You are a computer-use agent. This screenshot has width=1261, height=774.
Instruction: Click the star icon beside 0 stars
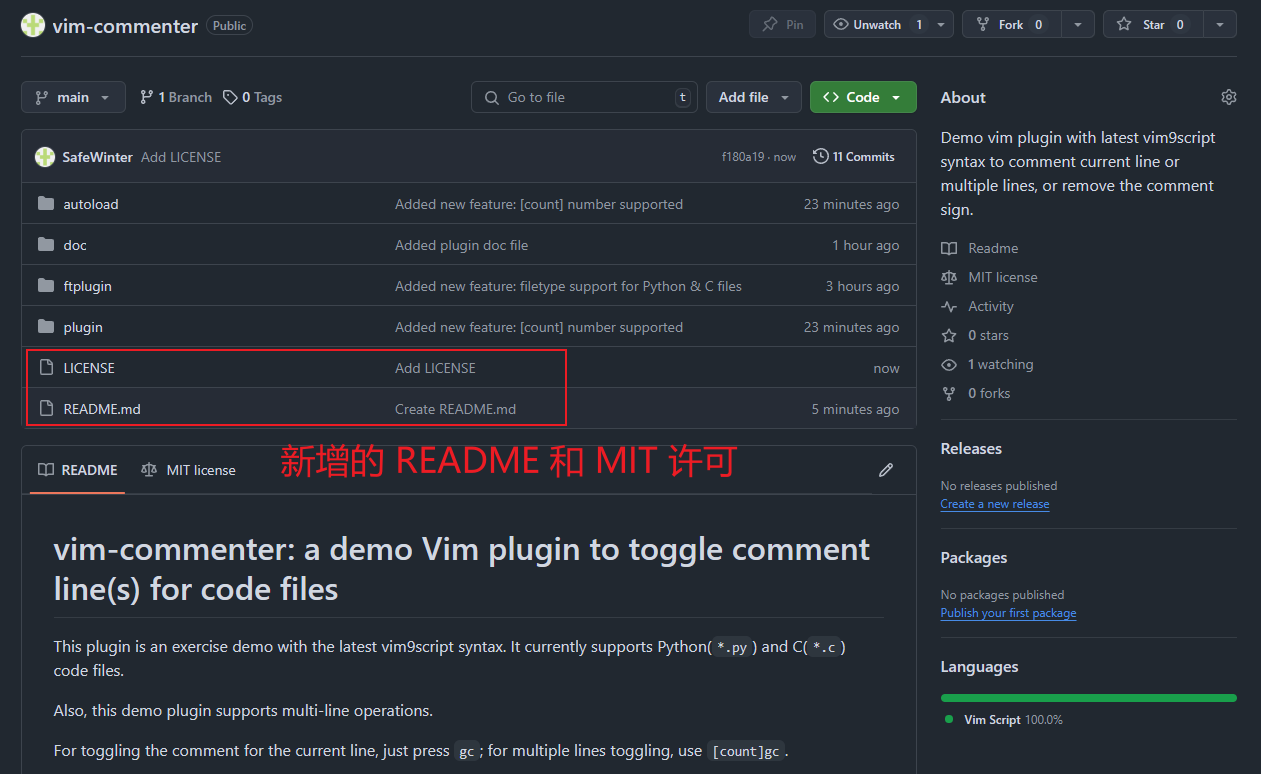[x=949, y=335]
